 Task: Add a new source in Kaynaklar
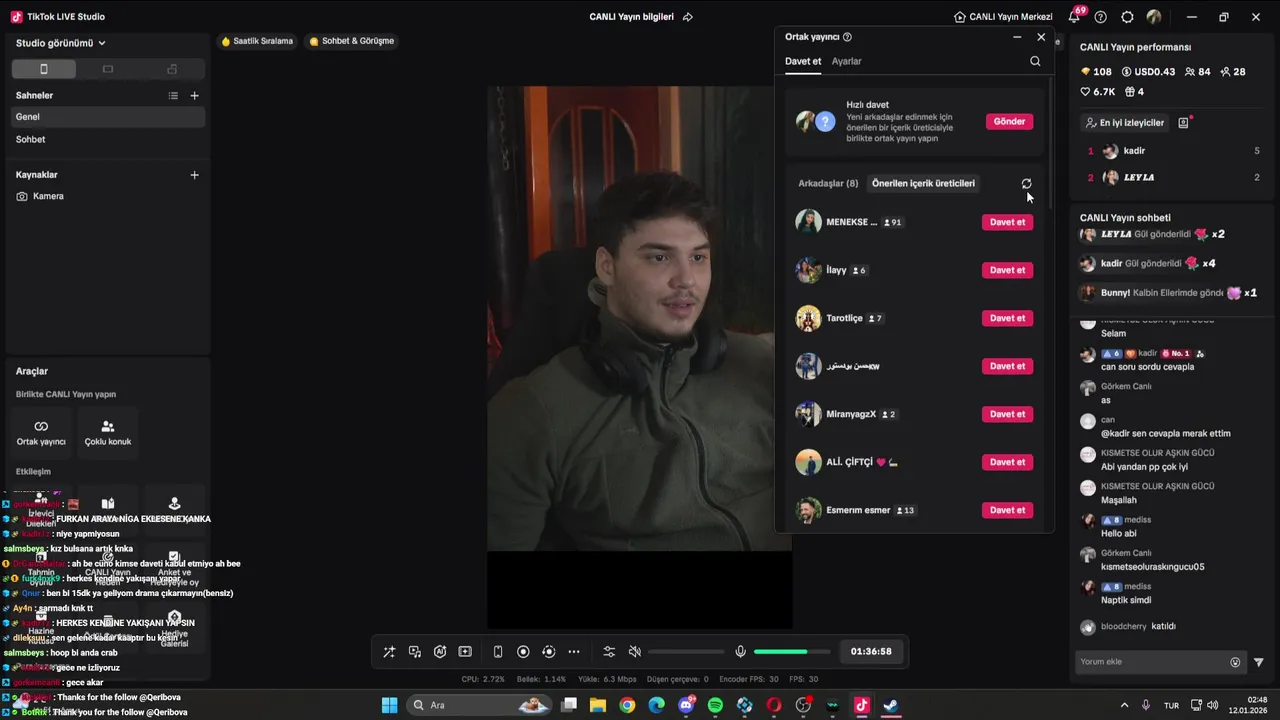coord(195,175)
